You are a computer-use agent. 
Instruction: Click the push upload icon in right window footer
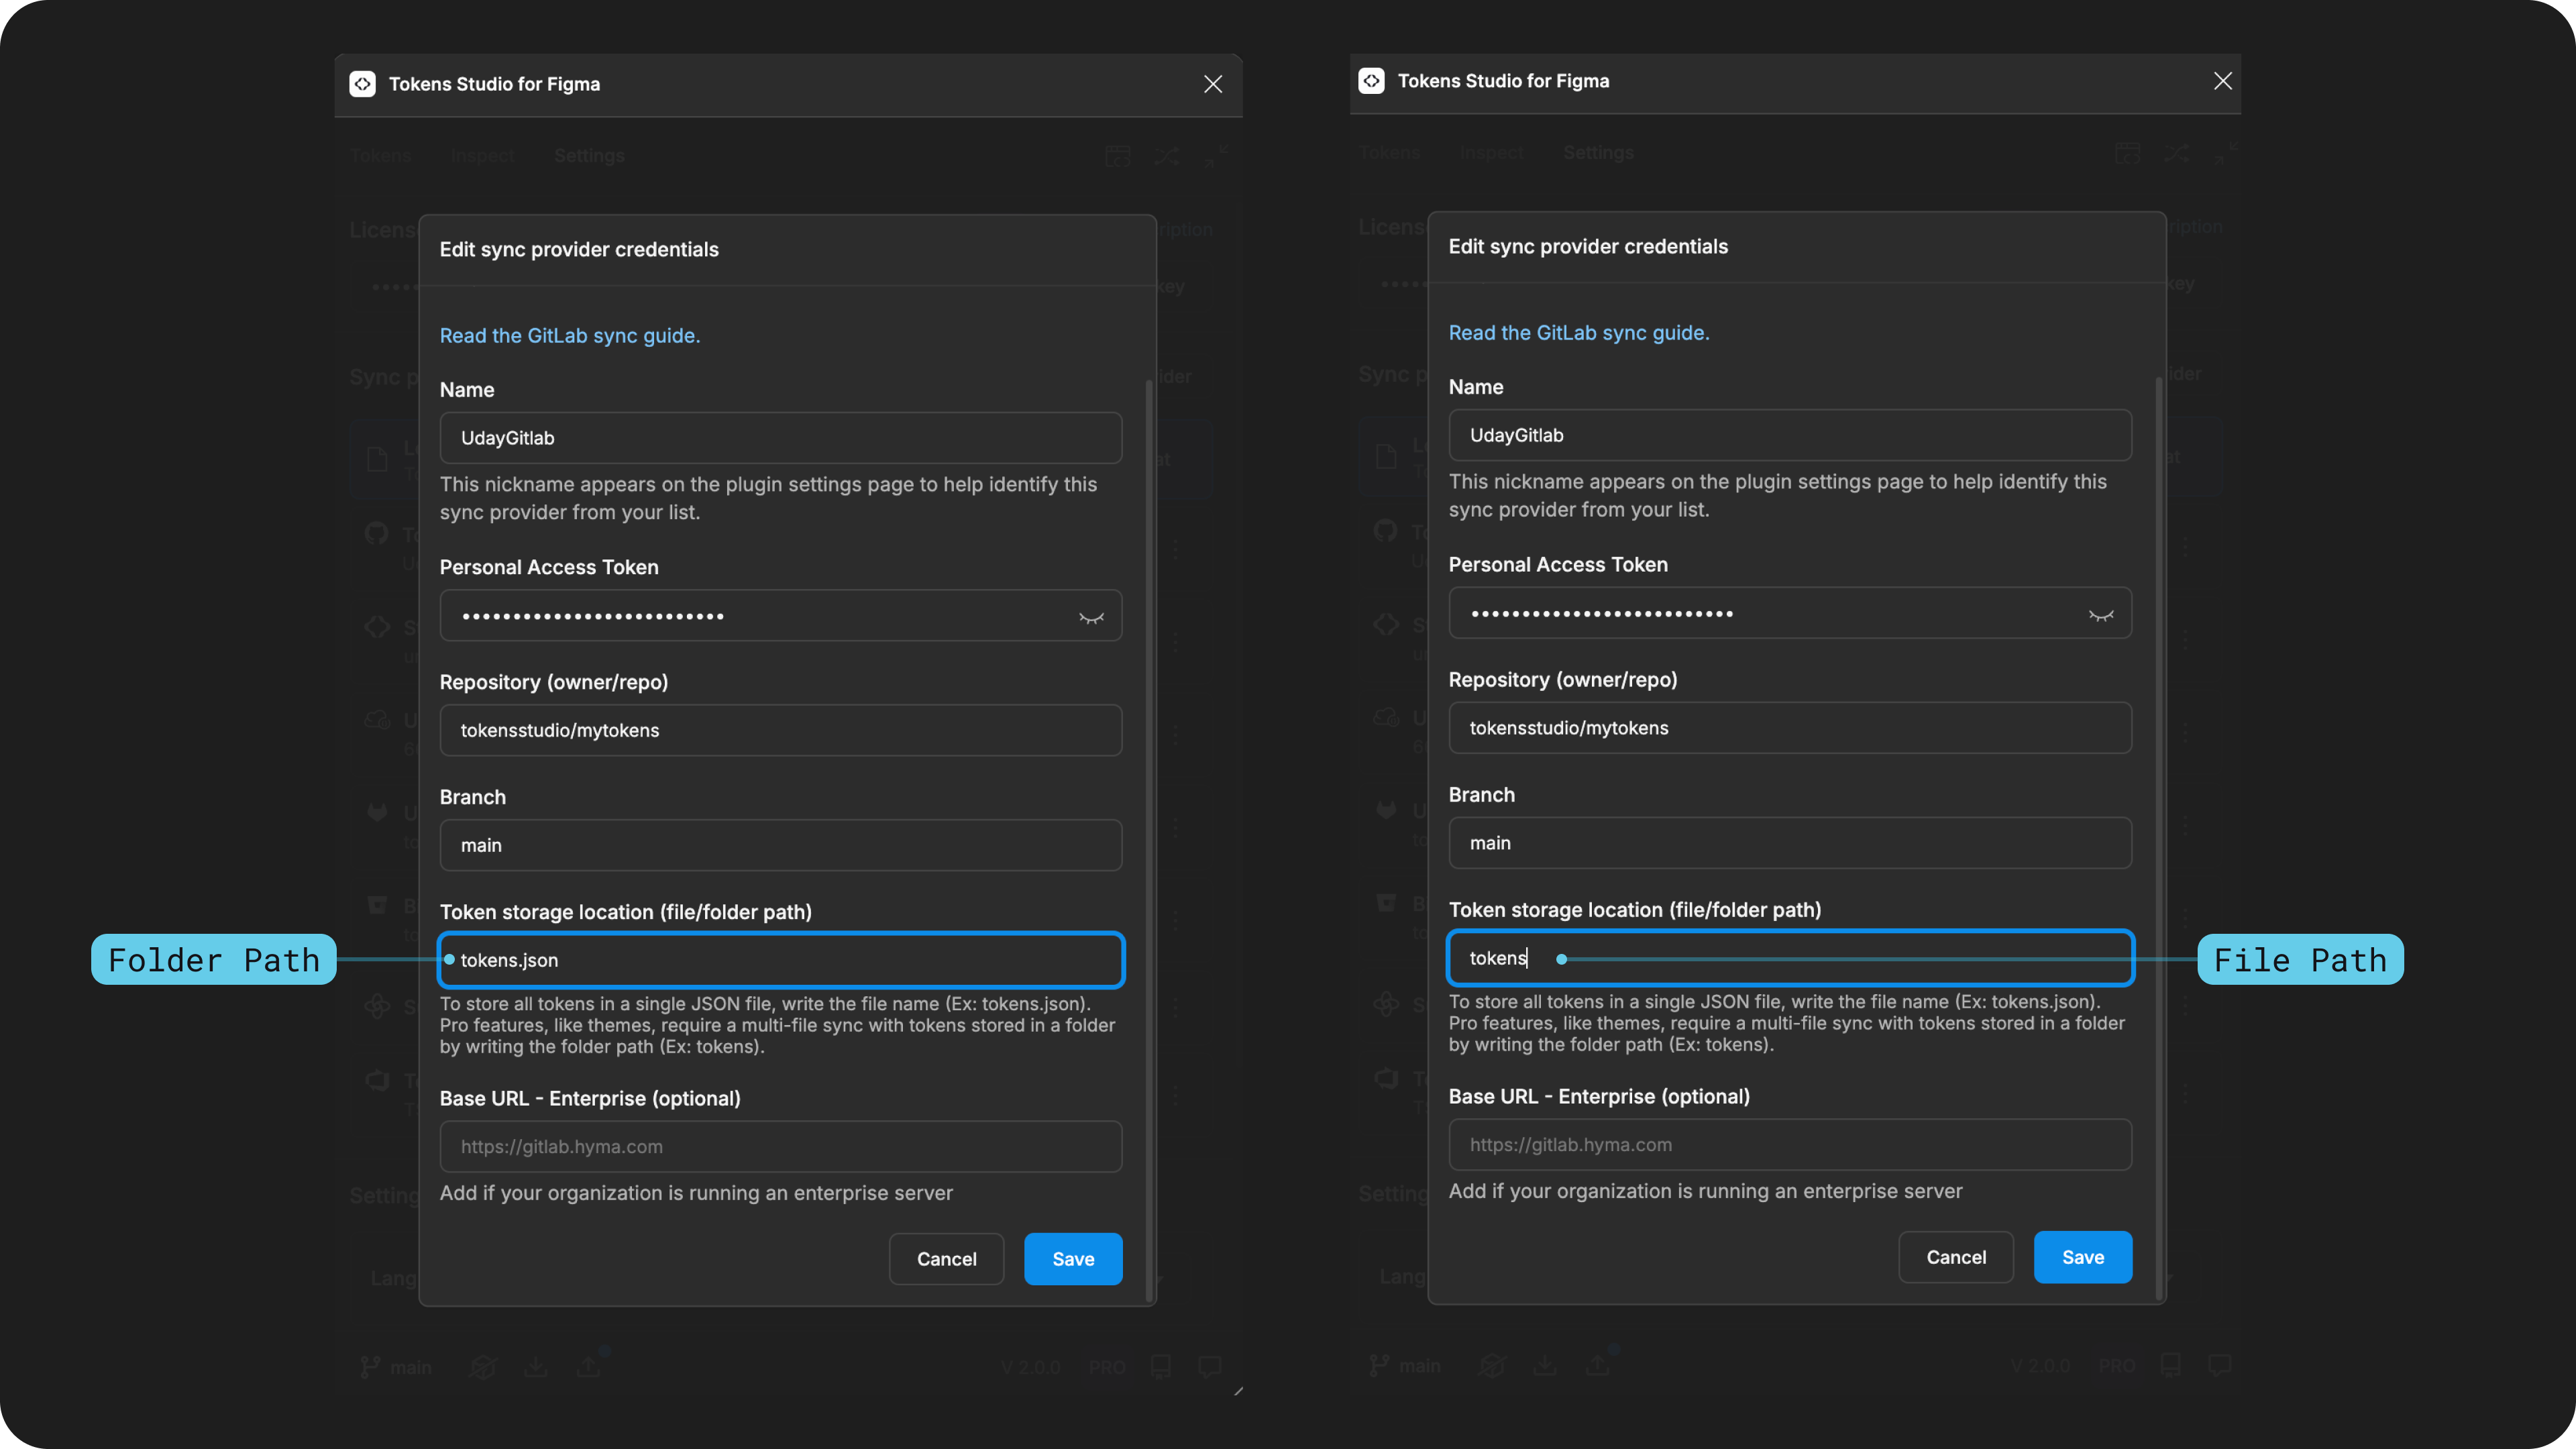(1598, 1365)
